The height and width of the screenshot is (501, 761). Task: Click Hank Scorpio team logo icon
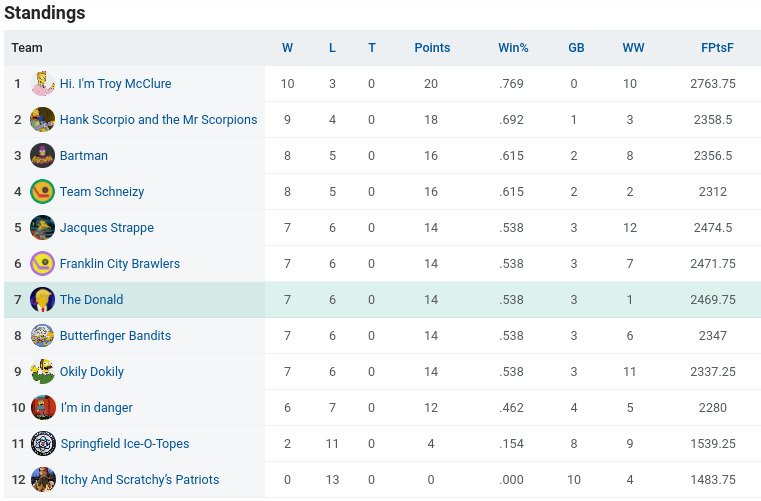coord(42,120)
